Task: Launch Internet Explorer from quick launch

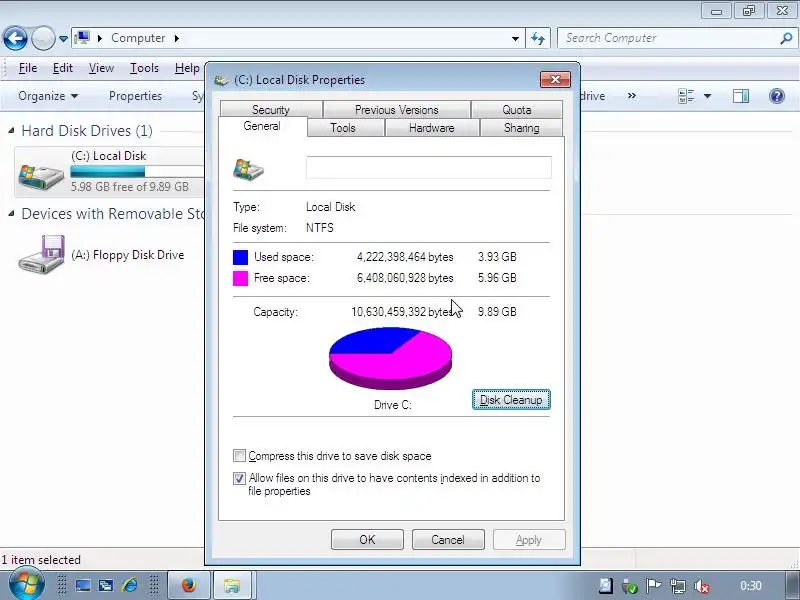Action: pyautogui.click(x=129, y=585)
